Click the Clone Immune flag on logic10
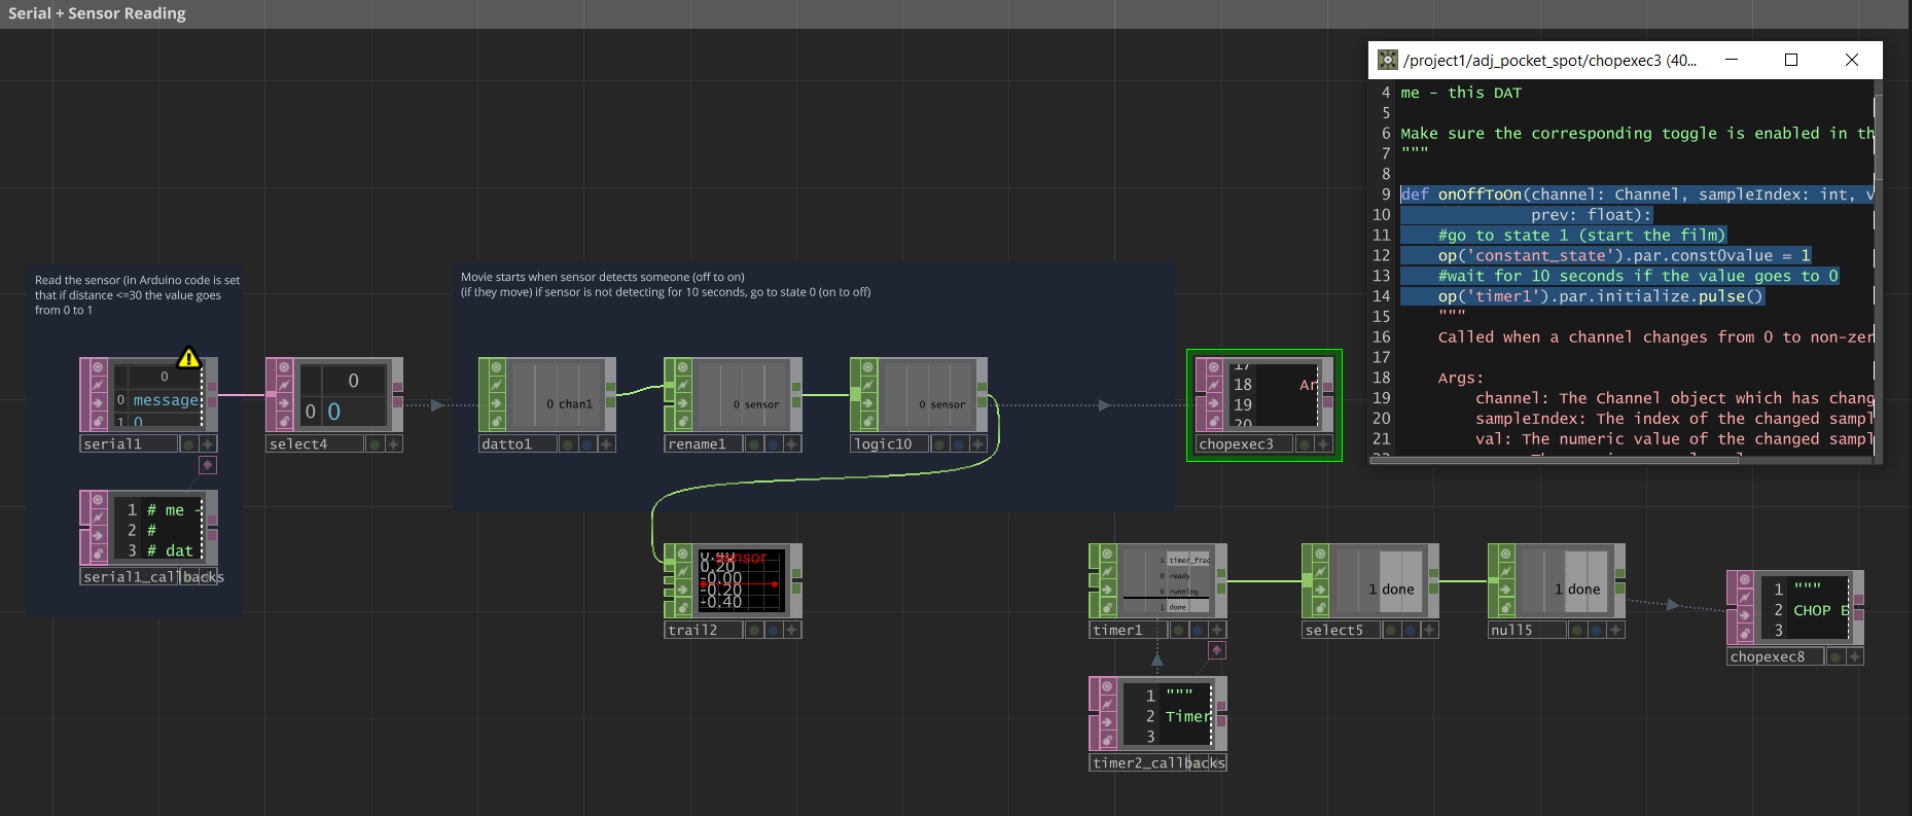The height and width of the screenshot is (816, 1912). tap(869, 385)
